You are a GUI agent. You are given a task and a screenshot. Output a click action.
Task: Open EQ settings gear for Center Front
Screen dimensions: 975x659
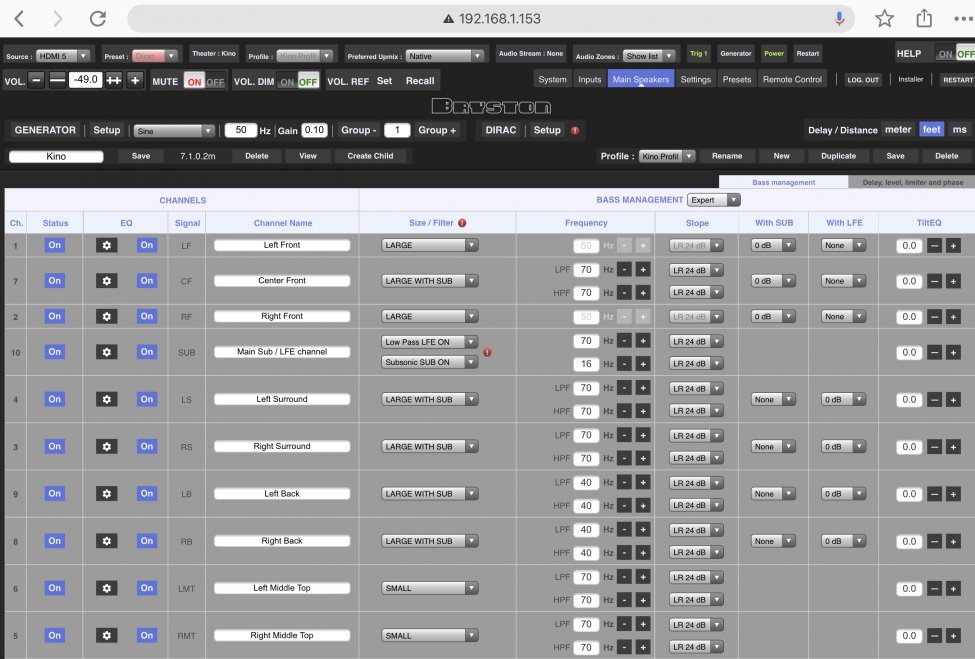pyautogui.click(x=106, y=281)
